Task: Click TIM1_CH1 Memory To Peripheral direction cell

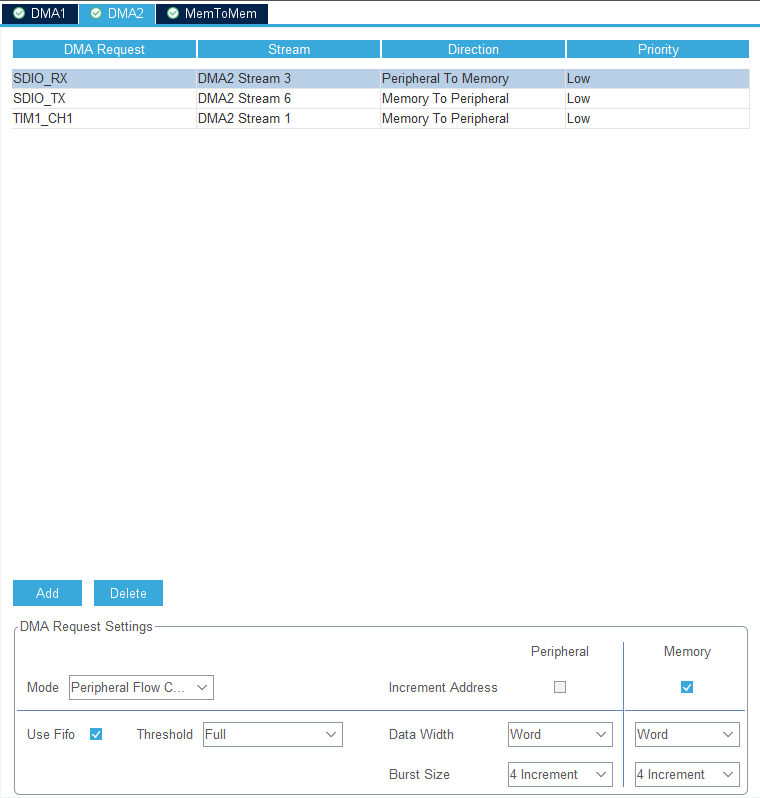Action: coord(473,118)
